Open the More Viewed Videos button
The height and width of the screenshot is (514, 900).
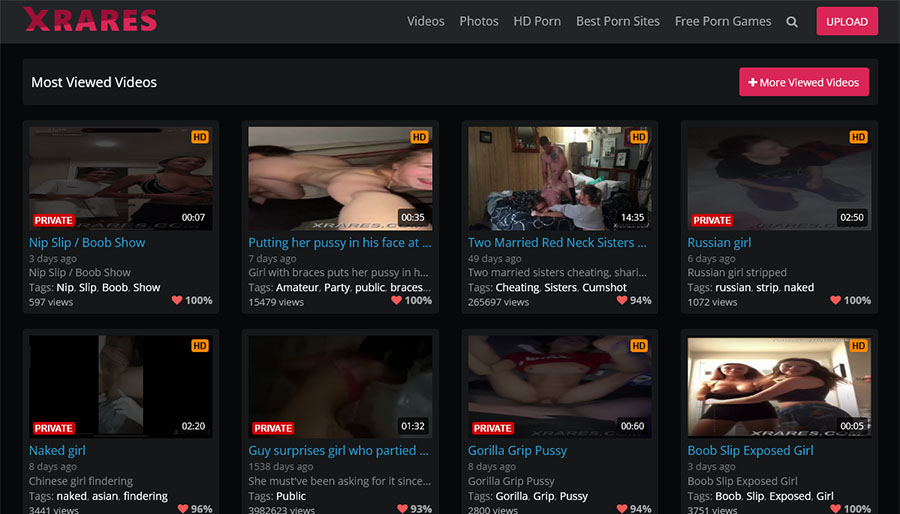[x=803, y=82]
